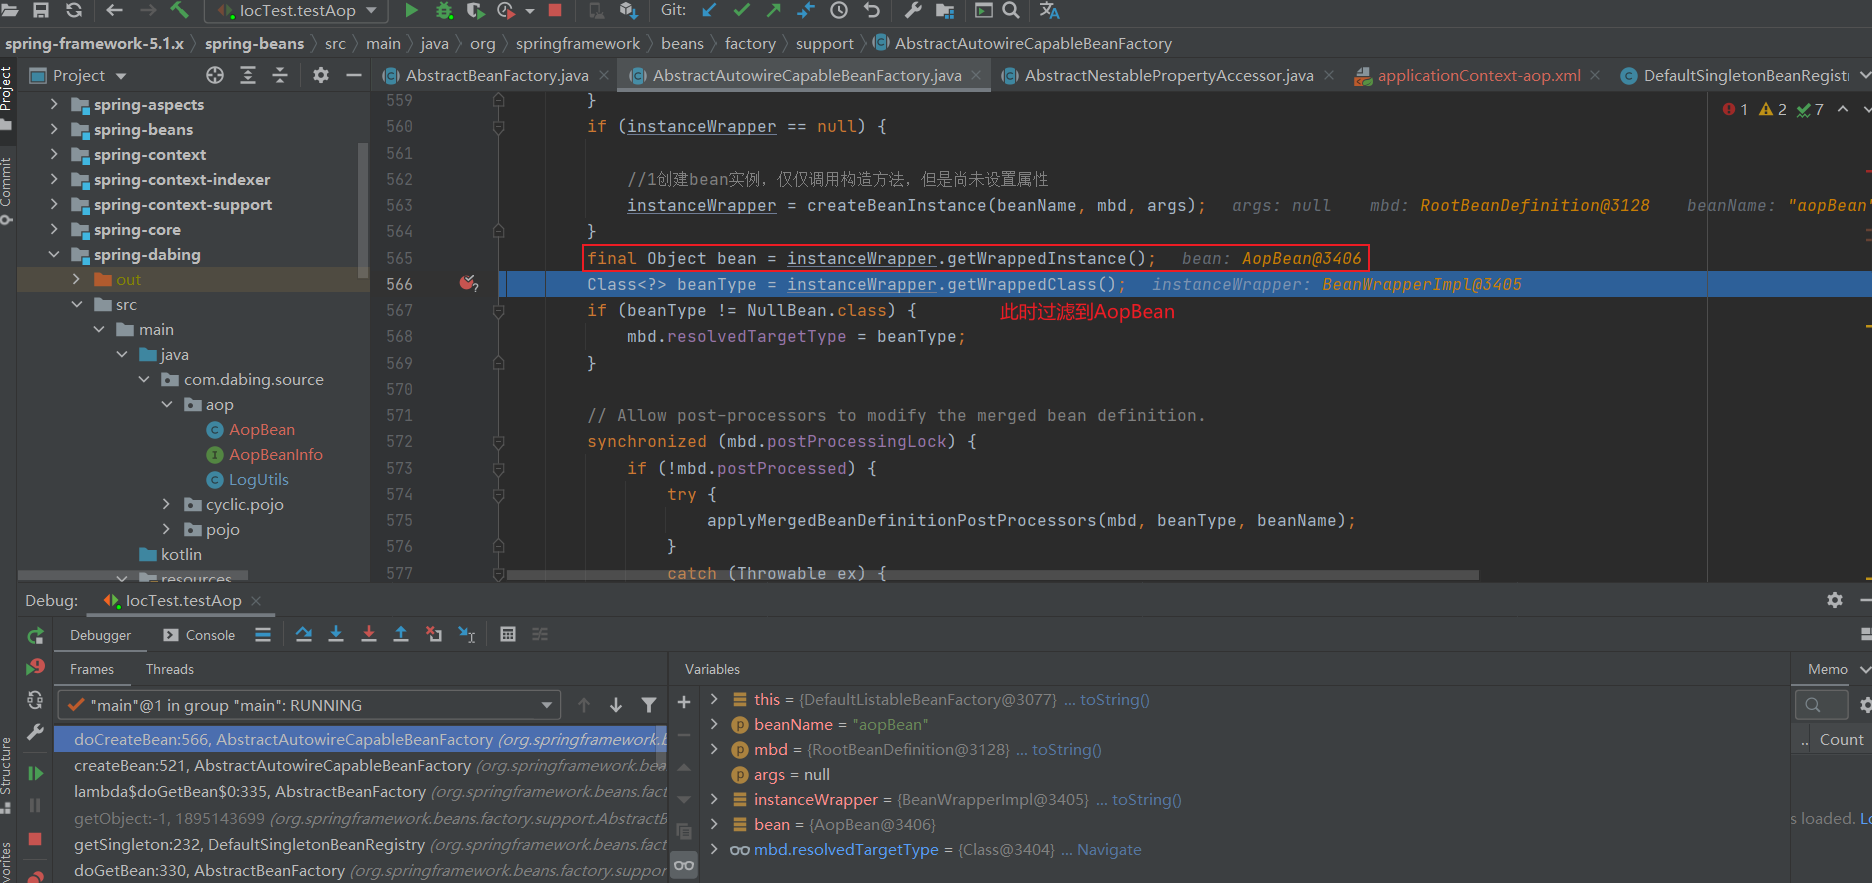The image size is (1872, 883).
Task: Open run configuration dropdown IocTest.testAop
Action: 297,10
